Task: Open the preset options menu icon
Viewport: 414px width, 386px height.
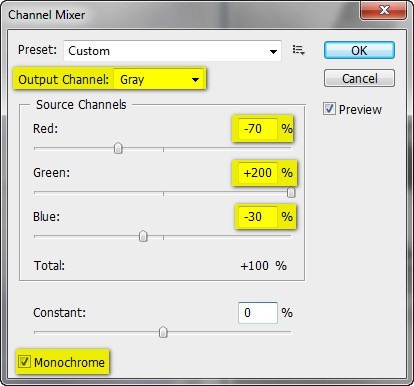Action: click(298, 50)
